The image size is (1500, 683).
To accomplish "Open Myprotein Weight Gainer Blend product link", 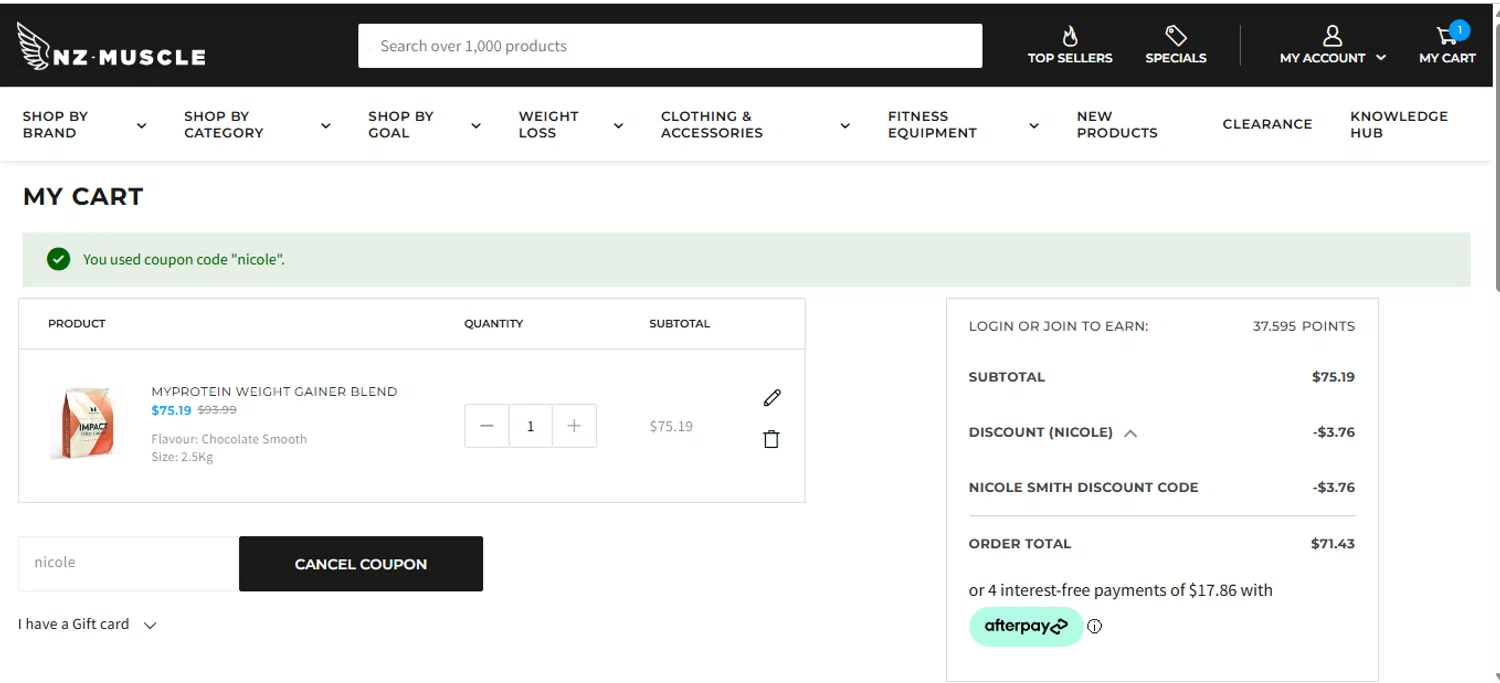I will (274, 391).
